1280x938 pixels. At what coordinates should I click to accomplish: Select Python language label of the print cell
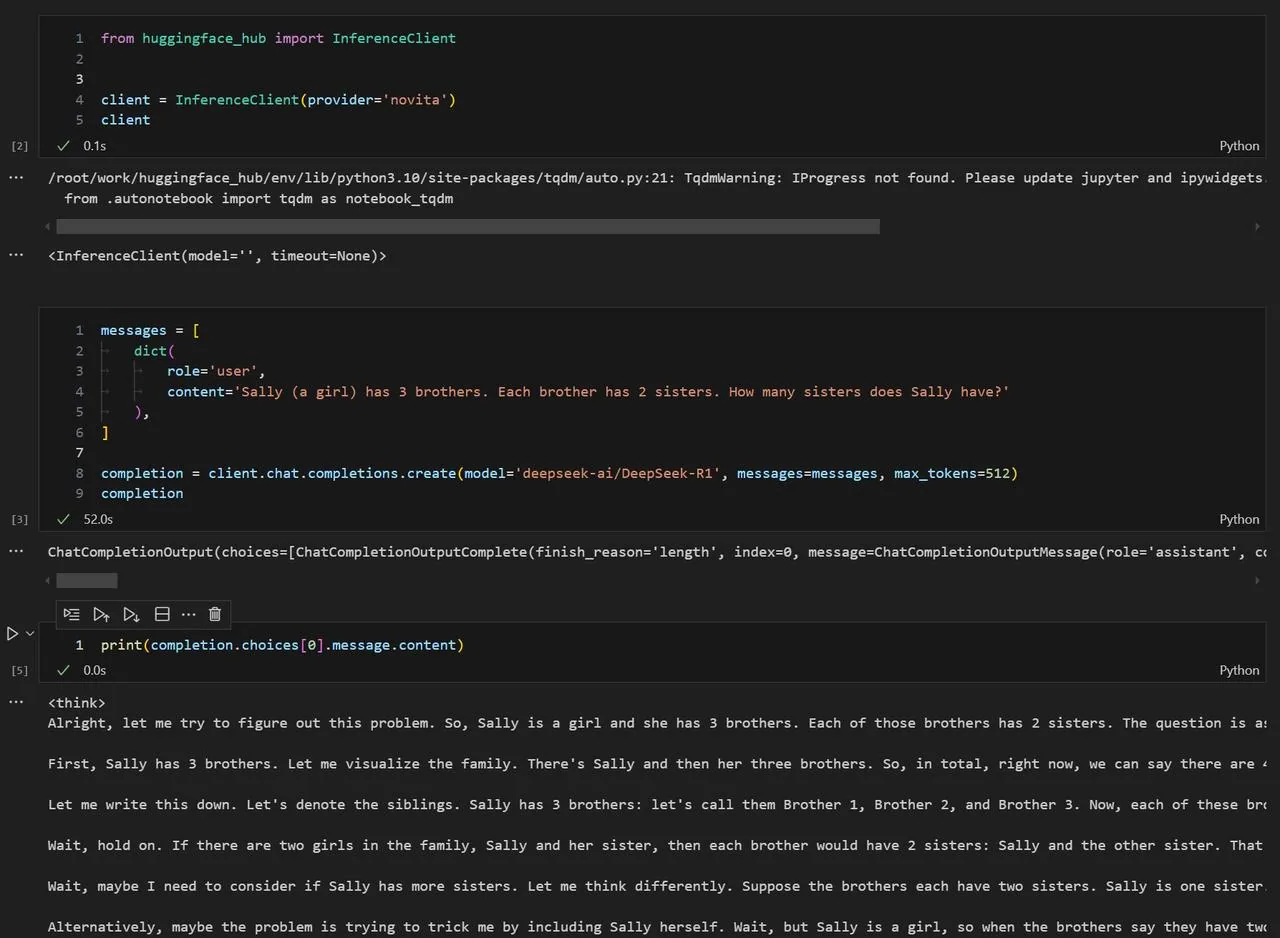click(x=1239, y=670)
